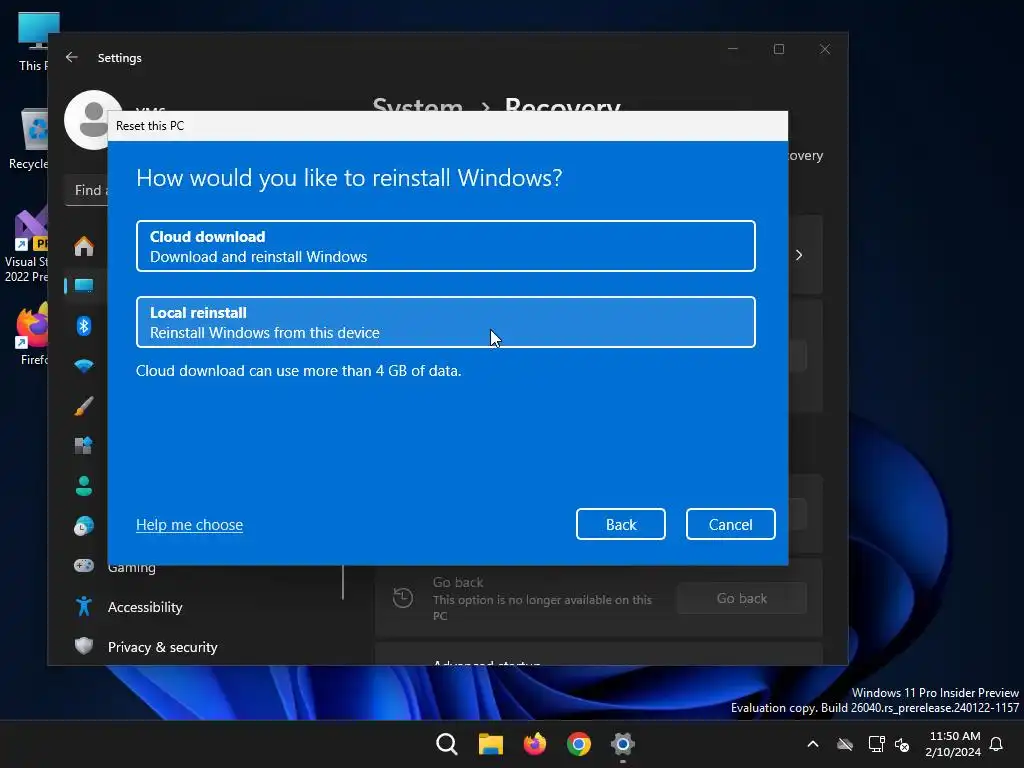Open the Home icon in the Settings sidebar
The width and height of the screenshot is (1024, 768).
(x=84, y=246)
